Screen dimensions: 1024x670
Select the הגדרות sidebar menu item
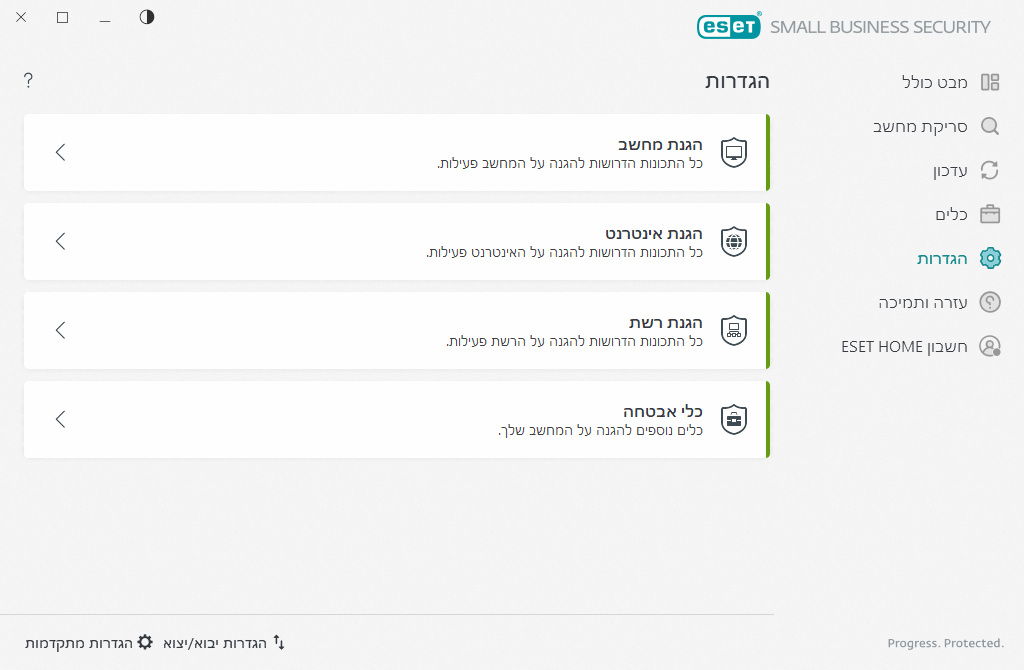[x=942, y=258]
